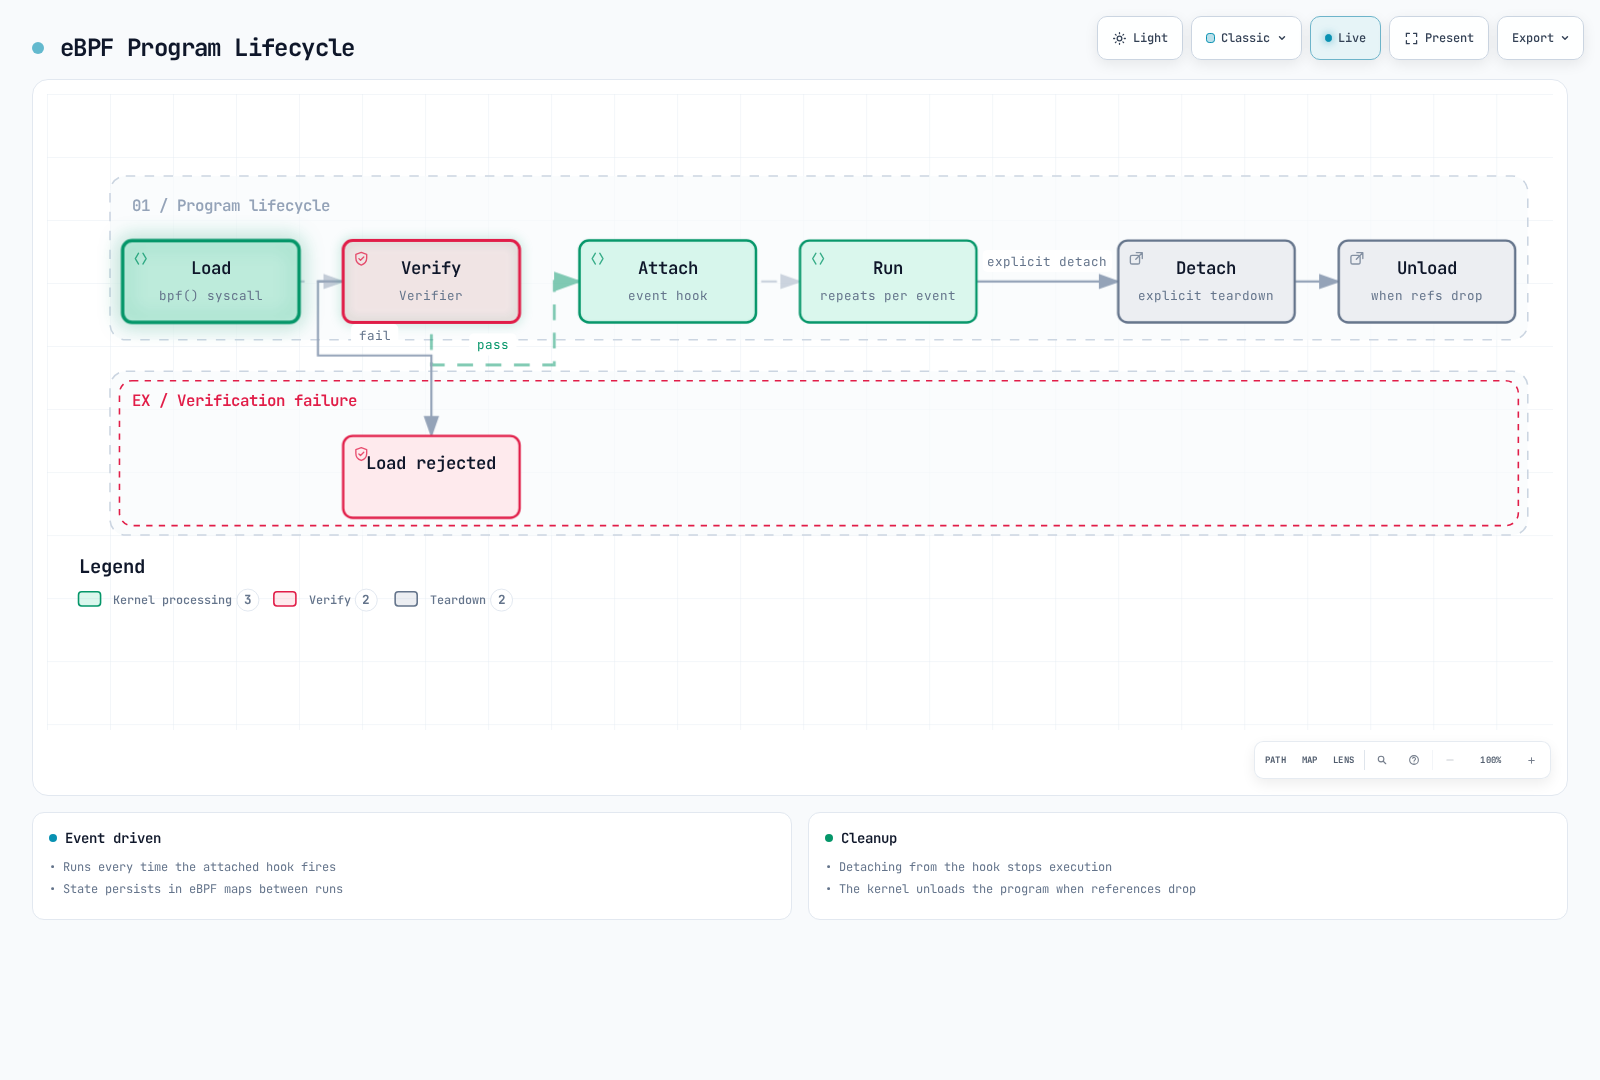Click 'State persists in eBPF maps between runs'
This screenshot has width=1600, height=1080.
[x=203, y=889]
